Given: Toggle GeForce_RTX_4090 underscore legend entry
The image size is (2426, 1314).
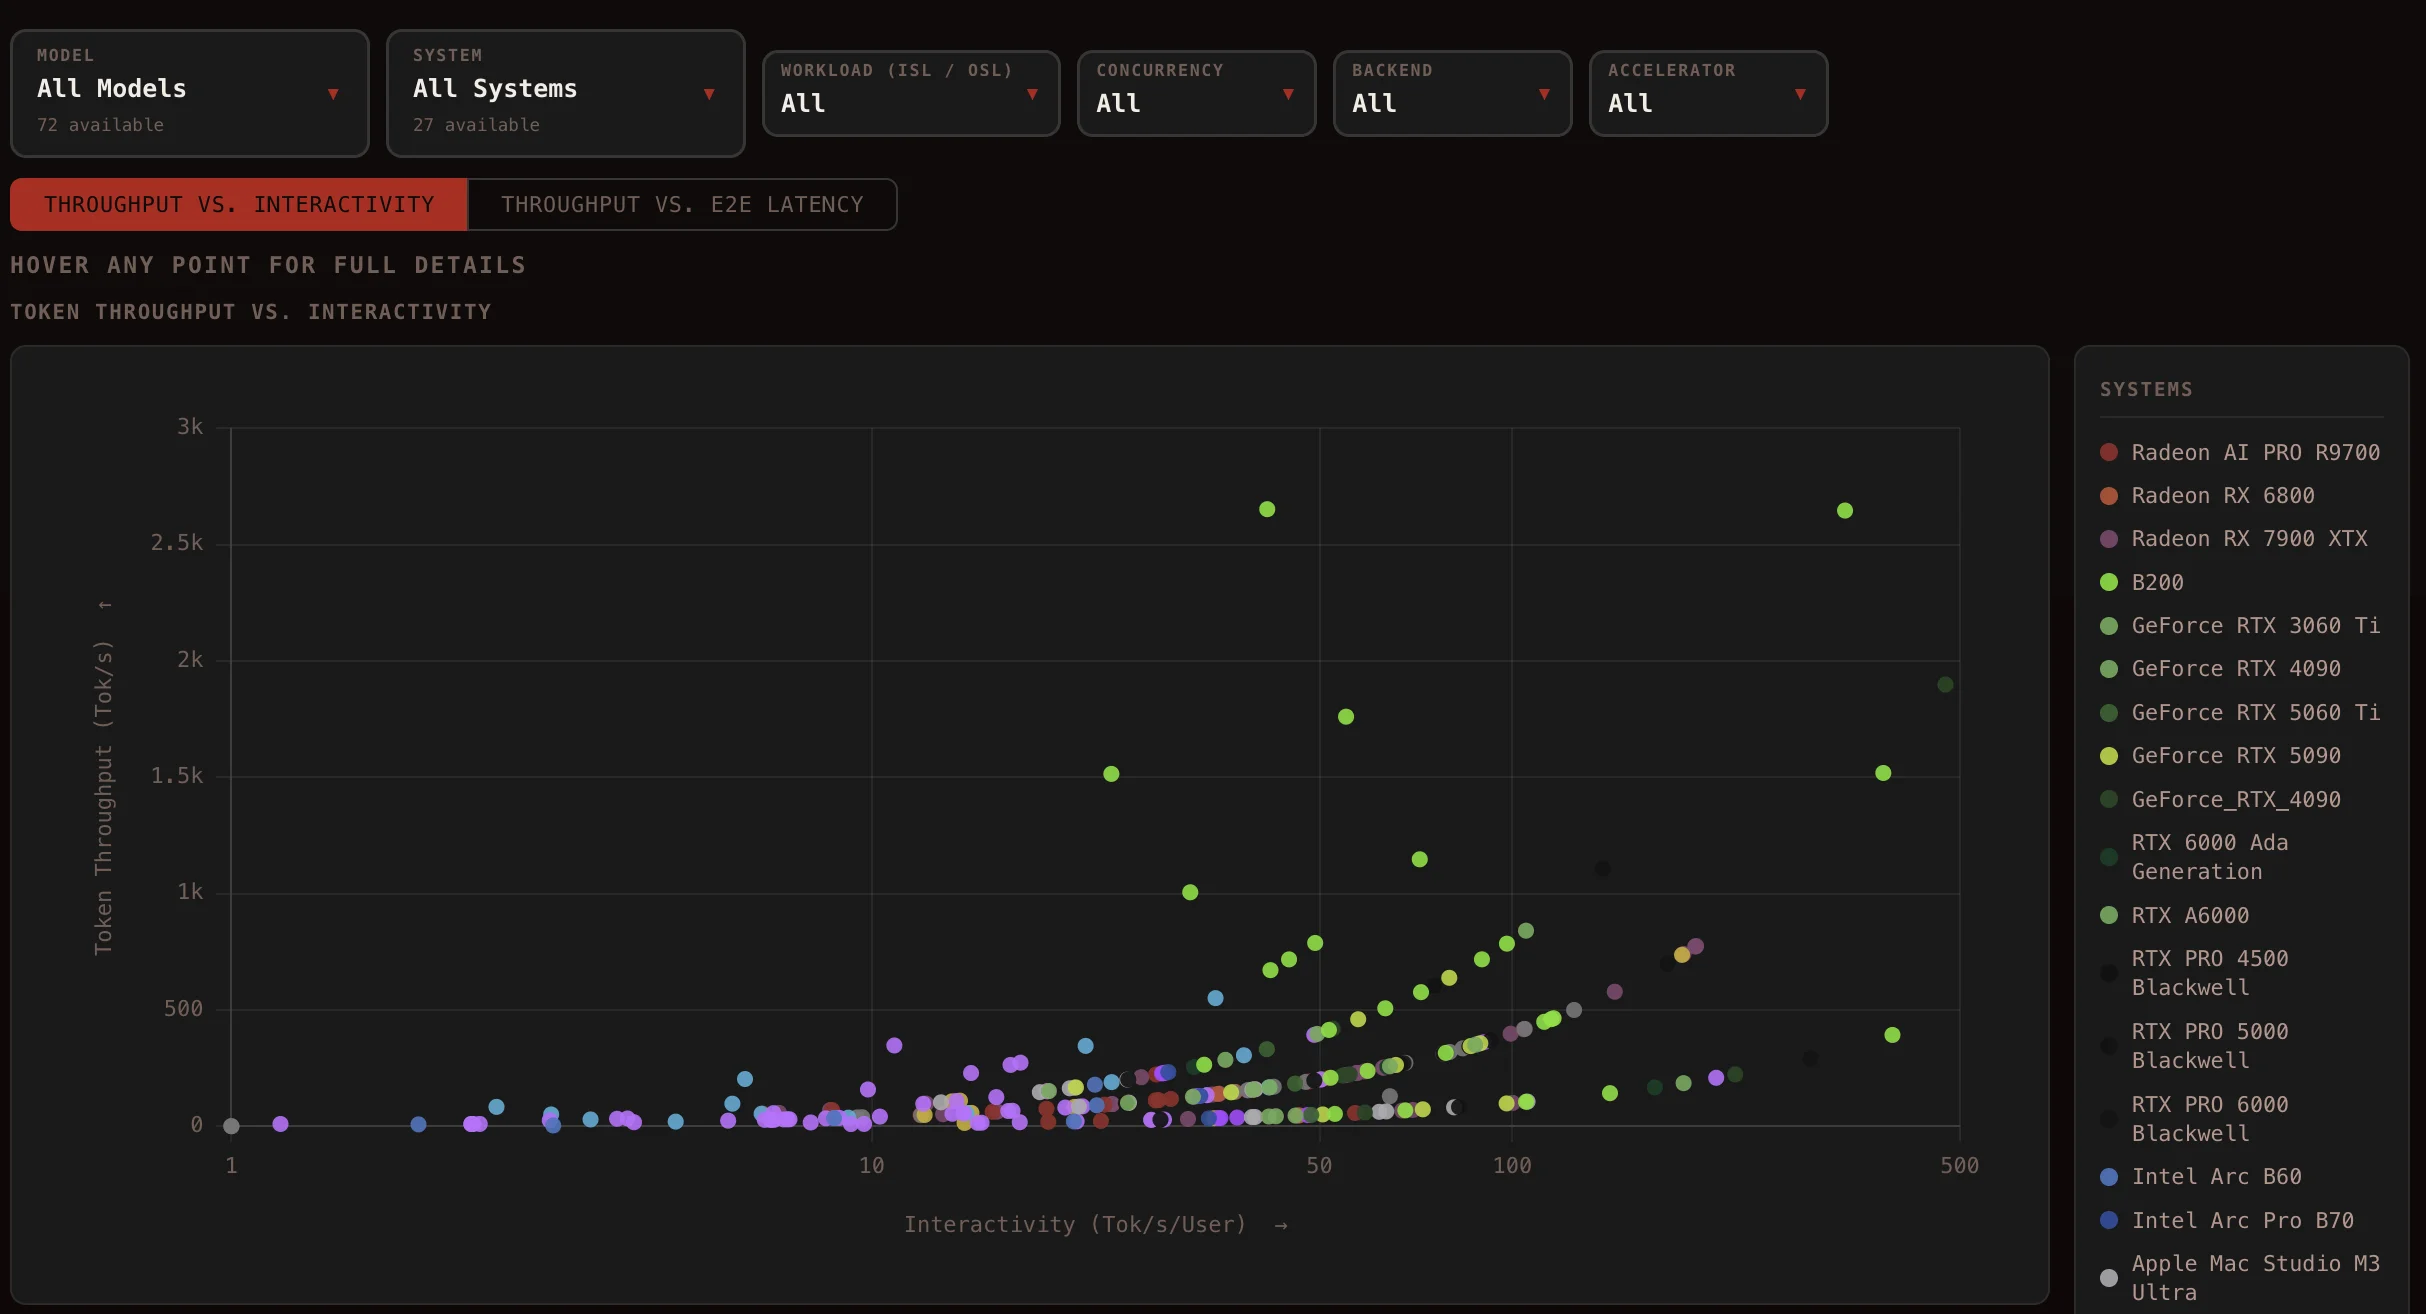Looking at the screenshot, I should coord(2221,800).
